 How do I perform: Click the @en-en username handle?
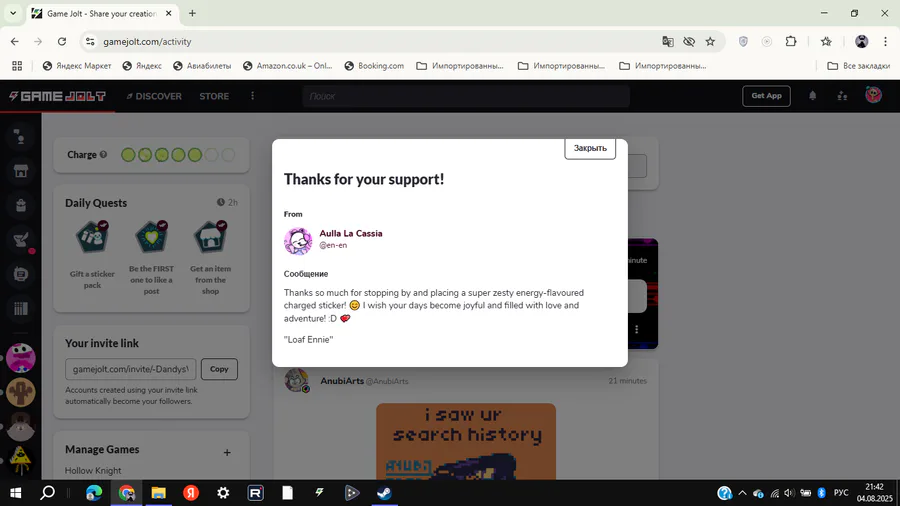pos(333,245)
